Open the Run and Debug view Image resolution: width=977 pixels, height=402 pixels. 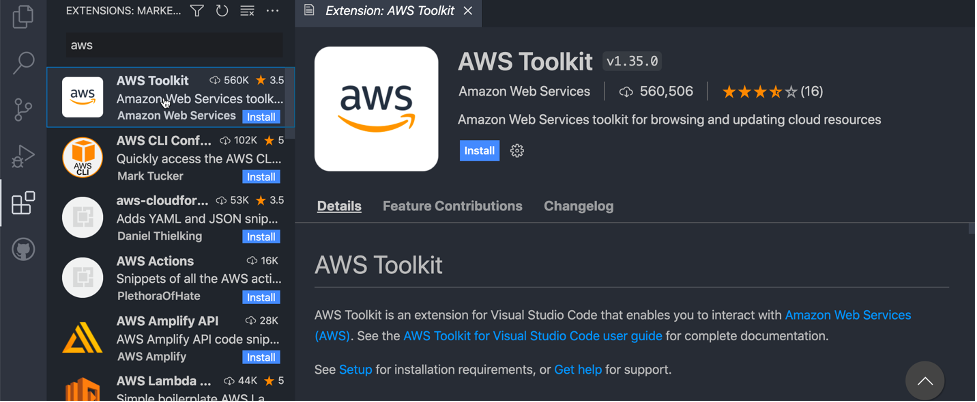tap(22, 156)
